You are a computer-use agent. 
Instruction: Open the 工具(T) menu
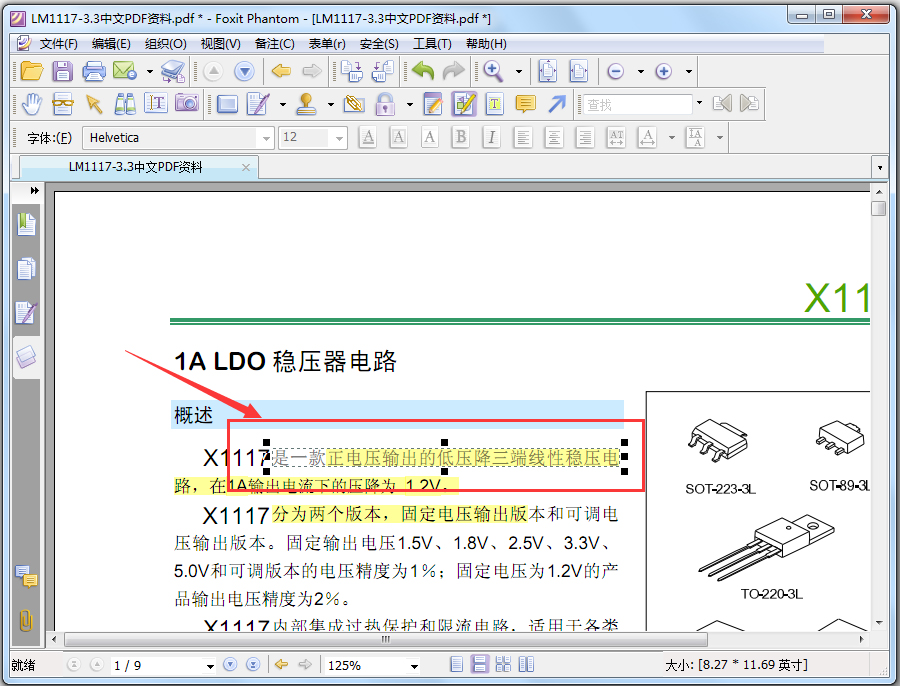click(x=432, y=44)
